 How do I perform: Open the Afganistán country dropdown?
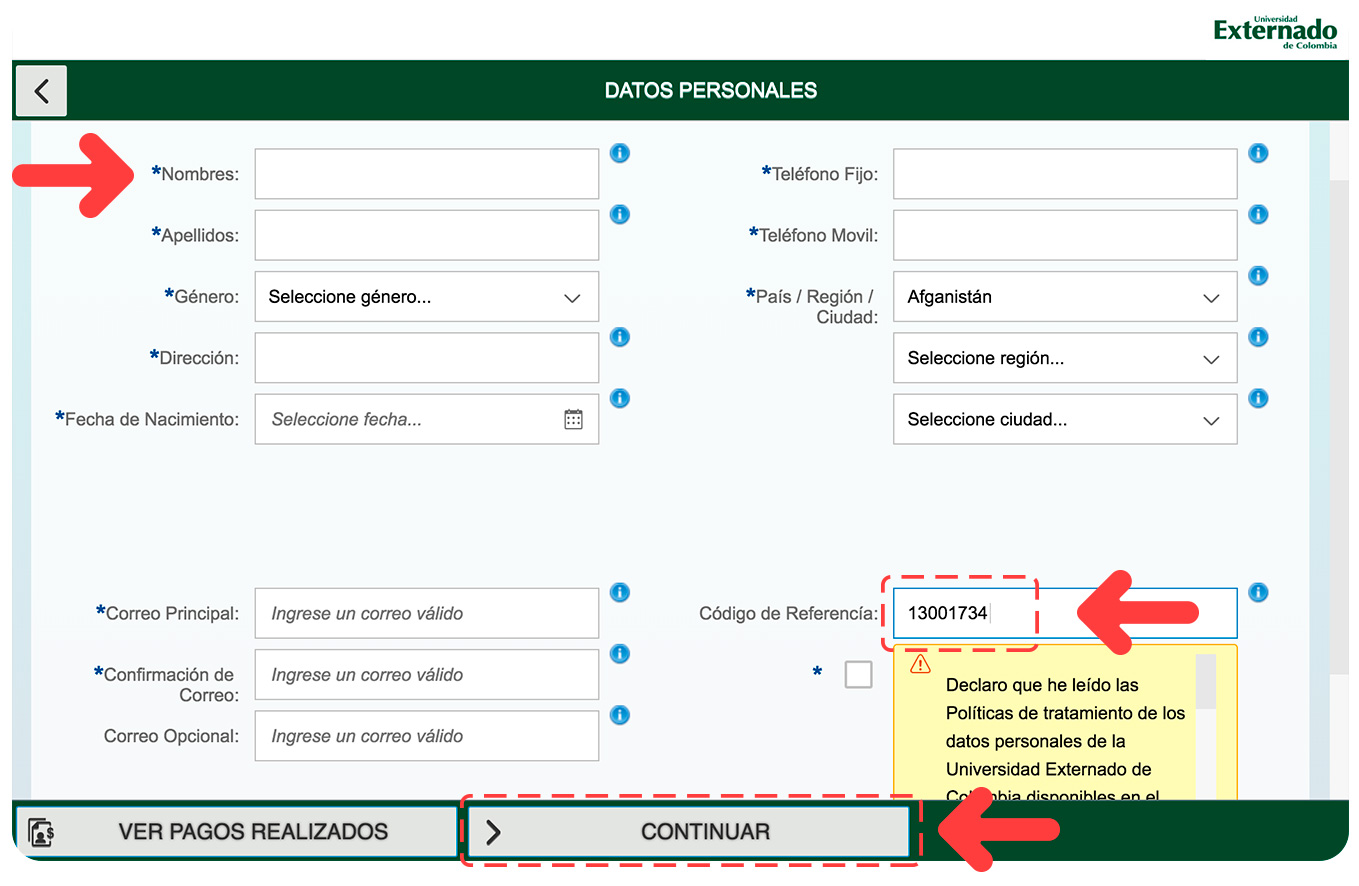pyautogui.click(x=1065, y=297)
